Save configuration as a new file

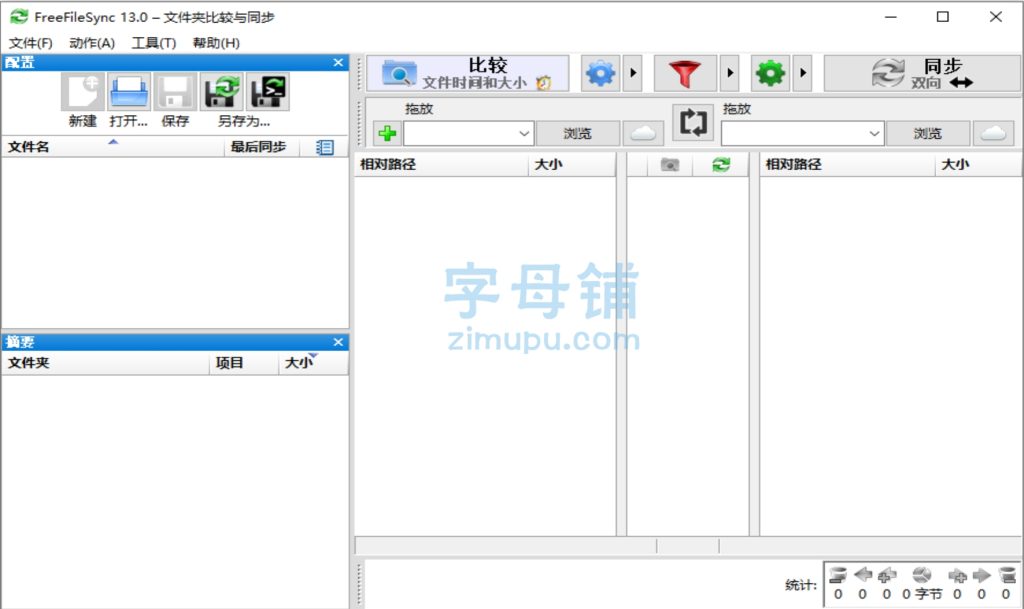[222, 92]
